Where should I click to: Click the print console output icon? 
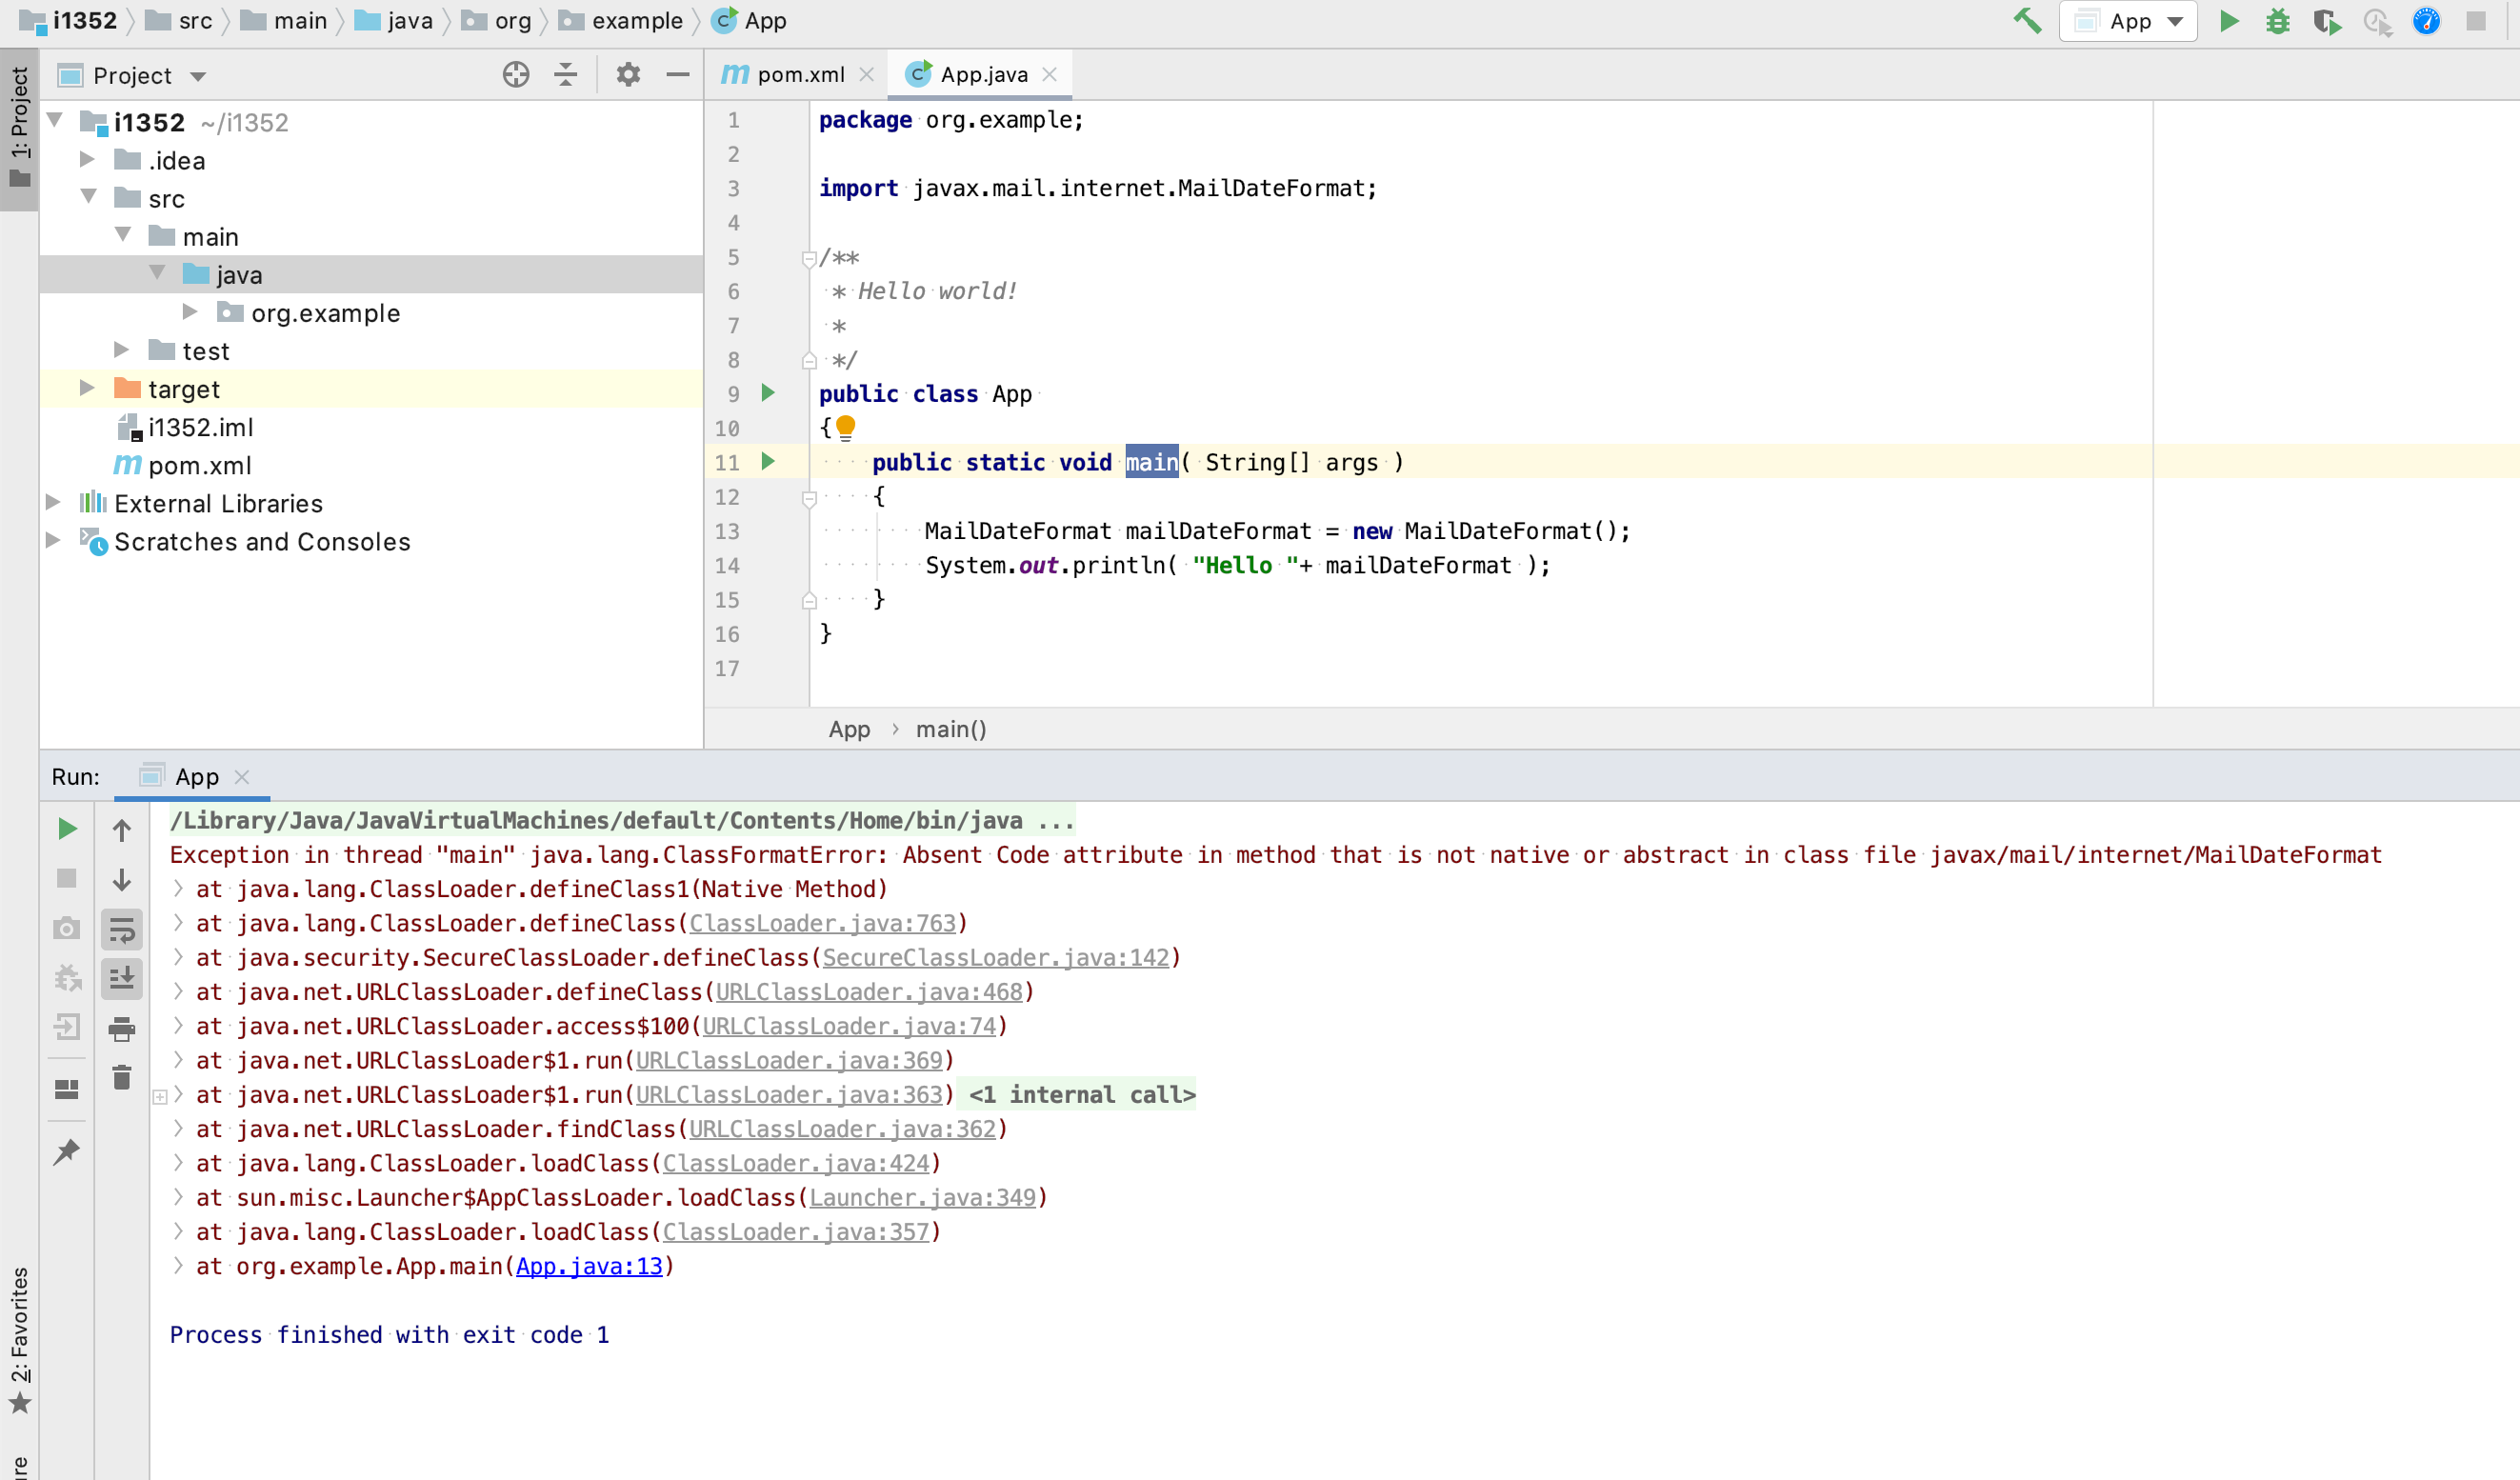122,1029
